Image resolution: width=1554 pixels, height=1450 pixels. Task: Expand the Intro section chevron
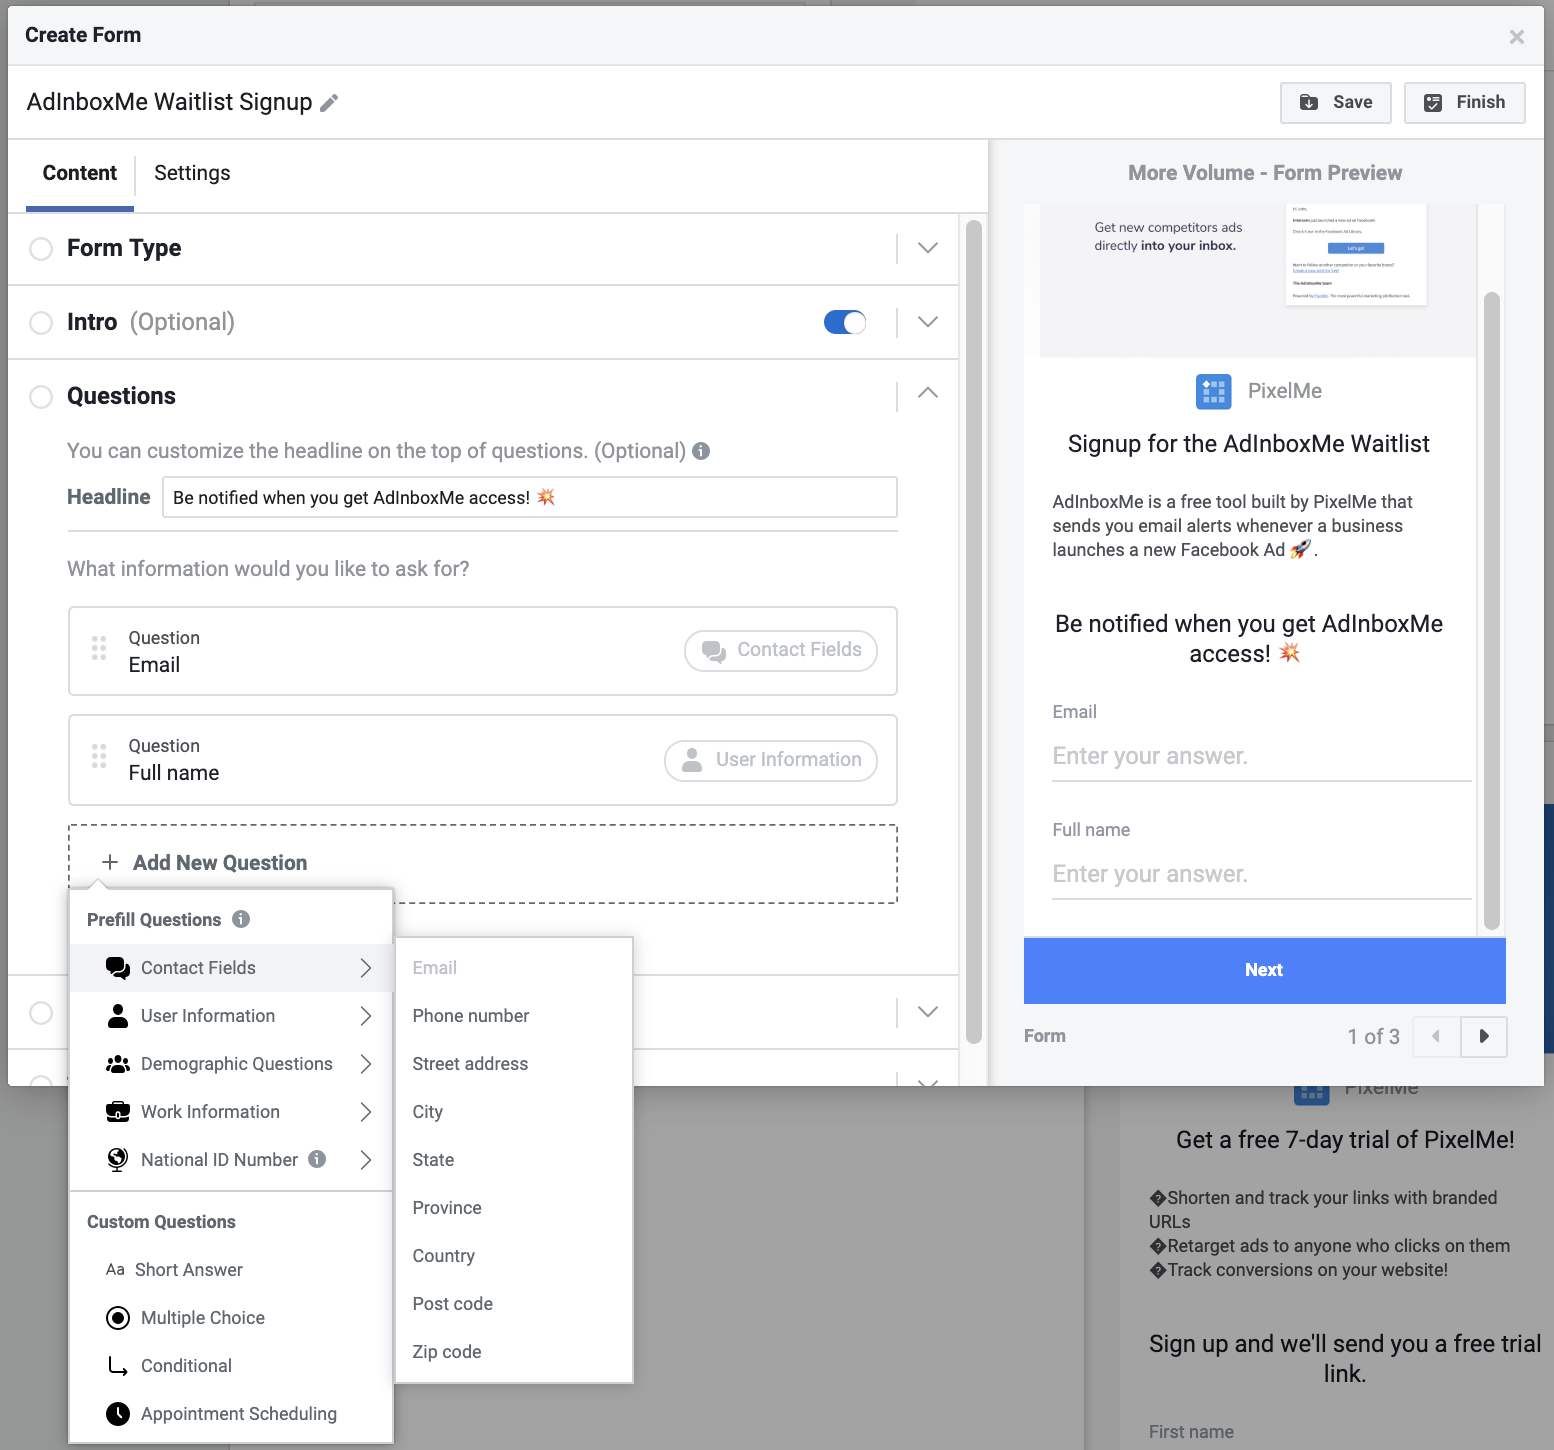[x=928, y=322]
